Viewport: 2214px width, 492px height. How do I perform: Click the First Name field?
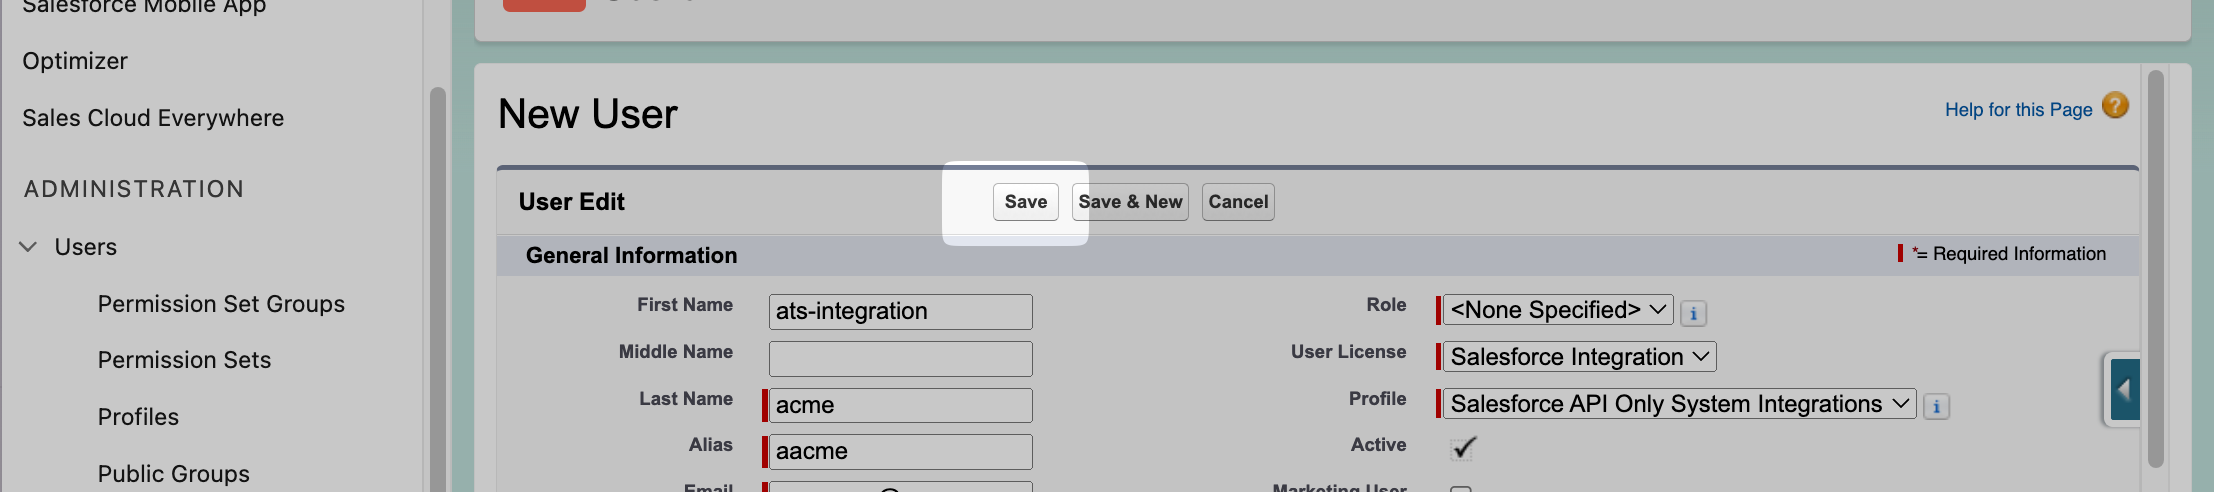click(900, 312)
